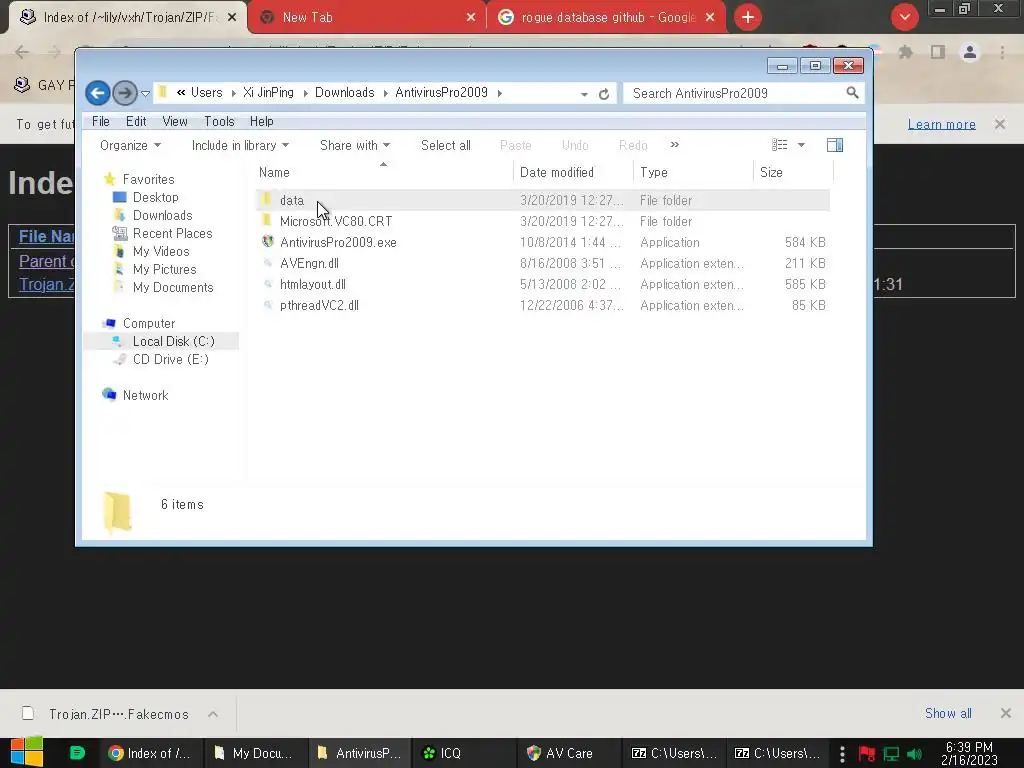The height and width of the screenshot is (768, 1024).
Task: Open the browser profile avatar icon
Action: [970, 52]
